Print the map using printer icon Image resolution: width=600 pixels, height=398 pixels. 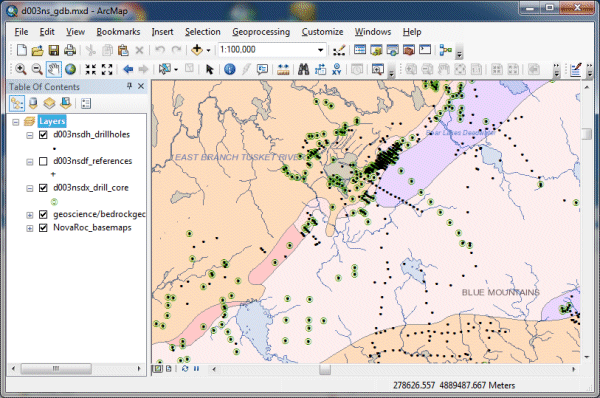tap(70, 50)
